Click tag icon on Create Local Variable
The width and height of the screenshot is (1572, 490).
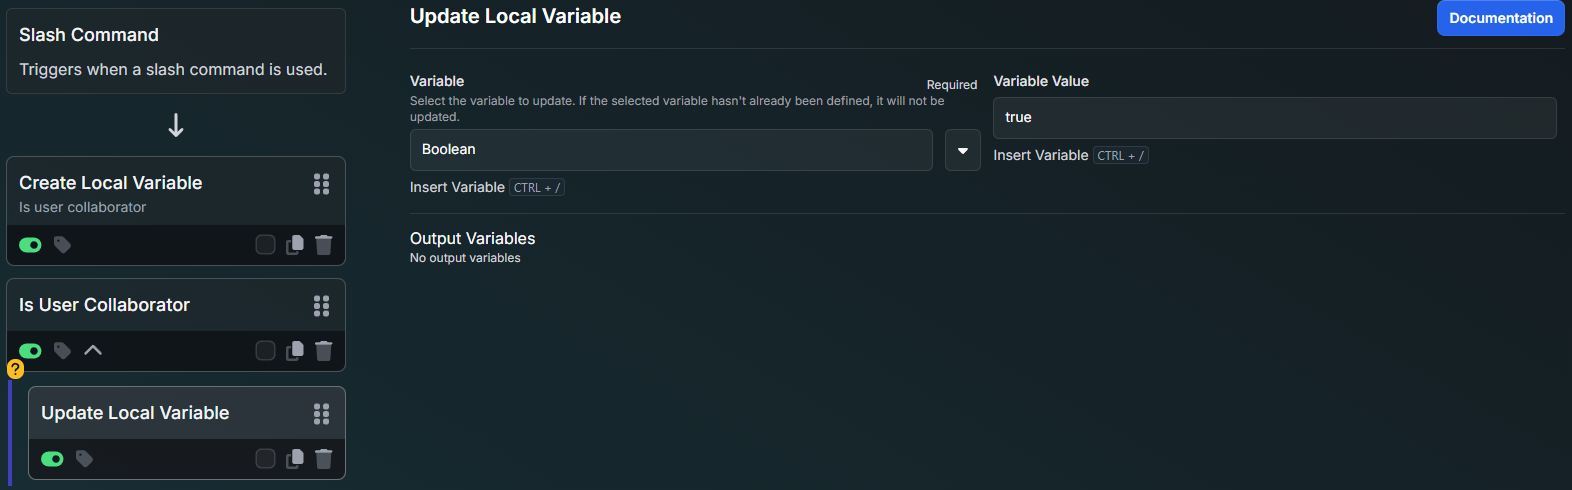pos(62,245)
